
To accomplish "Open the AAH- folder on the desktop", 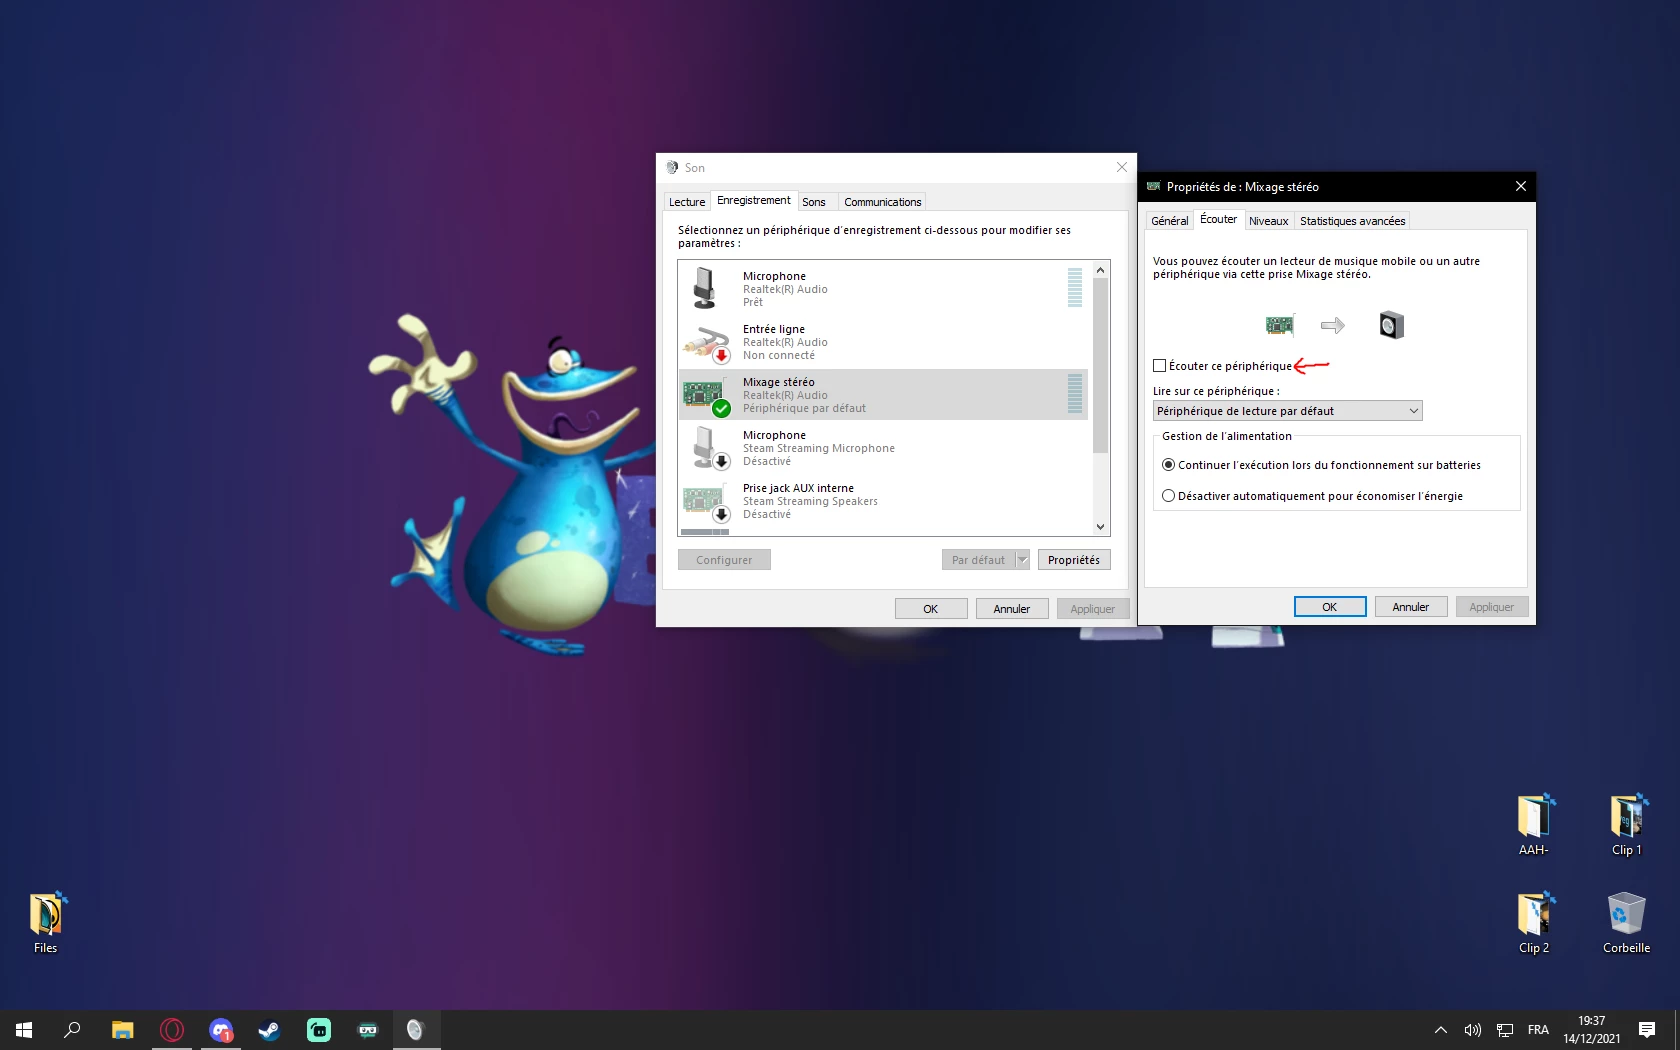I will (1533, 825).
